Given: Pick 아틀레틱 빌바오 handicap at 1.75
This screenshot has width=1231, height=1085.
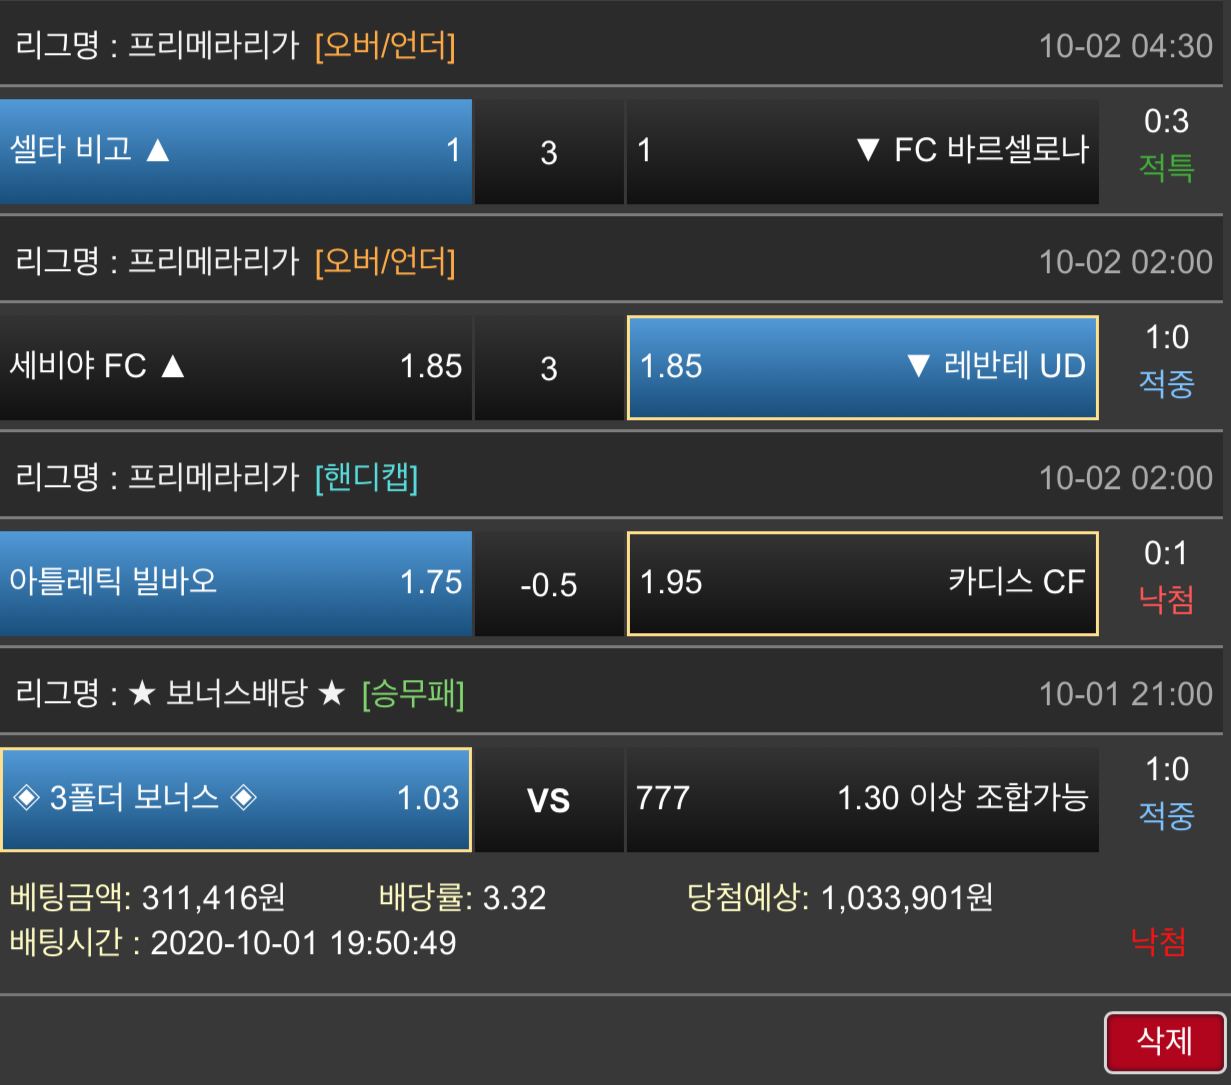Looking at the screenshot, I should (x=236, y=583).
